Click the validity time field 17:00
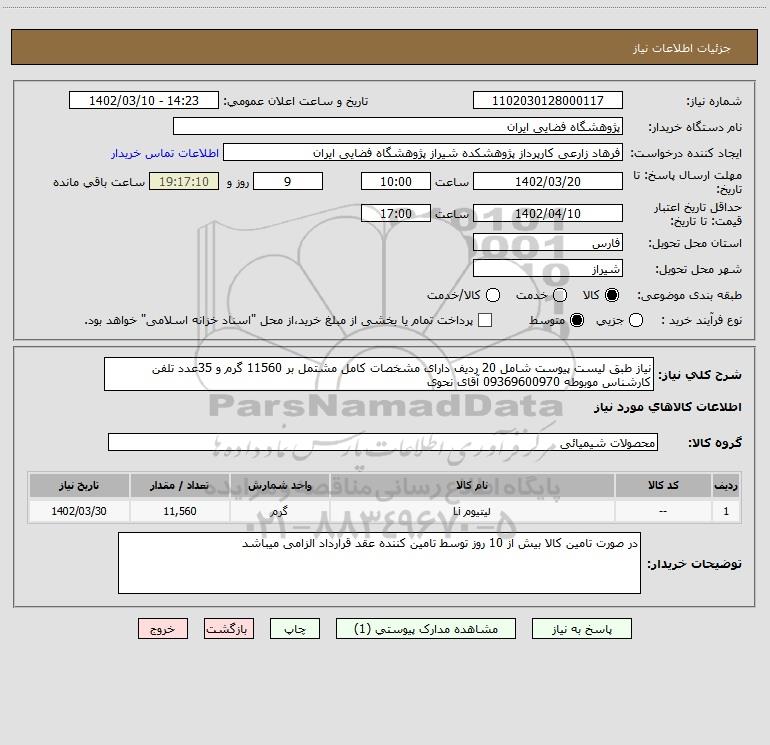 click(x=396, y=213)
